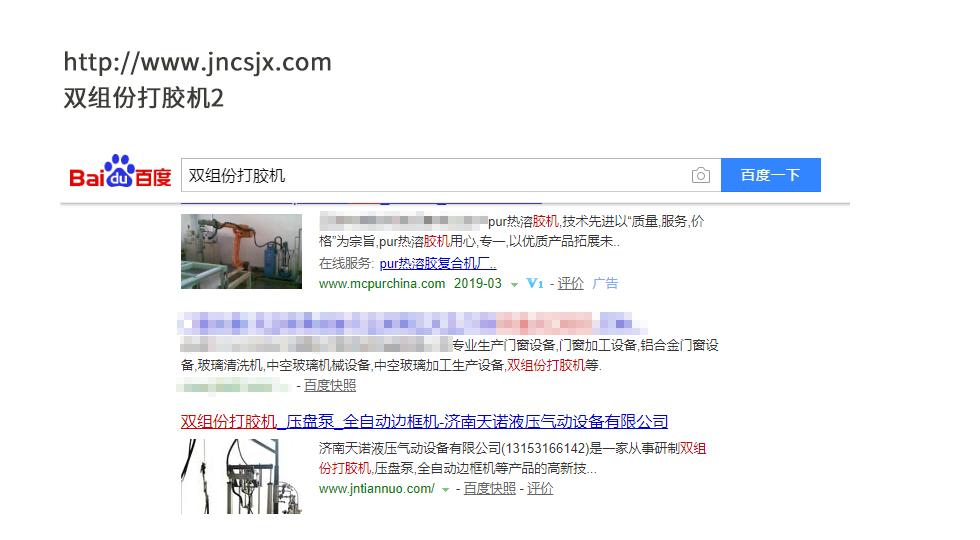Visit www.jntiannuo.com/ green URL
Image resolution: width=980 pixels, height=540 pixels.
[x=376, y=489]
